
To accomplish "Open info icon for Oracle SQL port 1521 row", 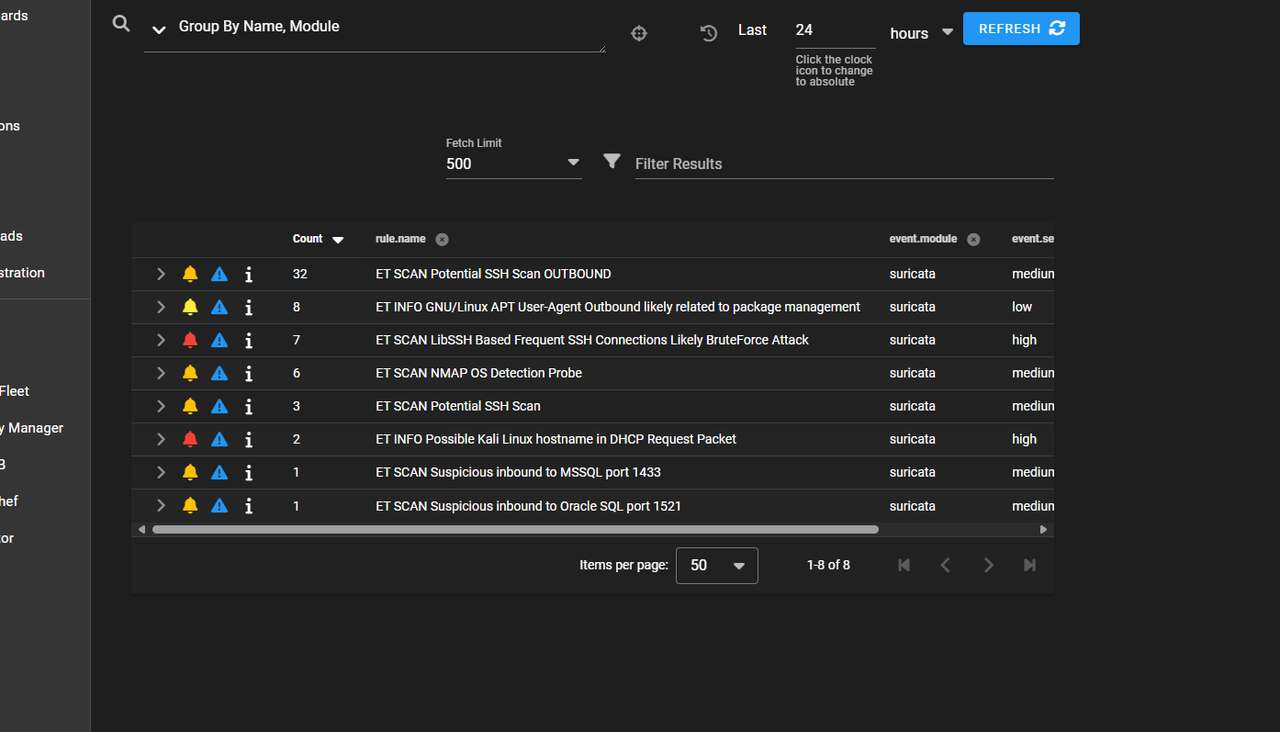I will [249, 506].
